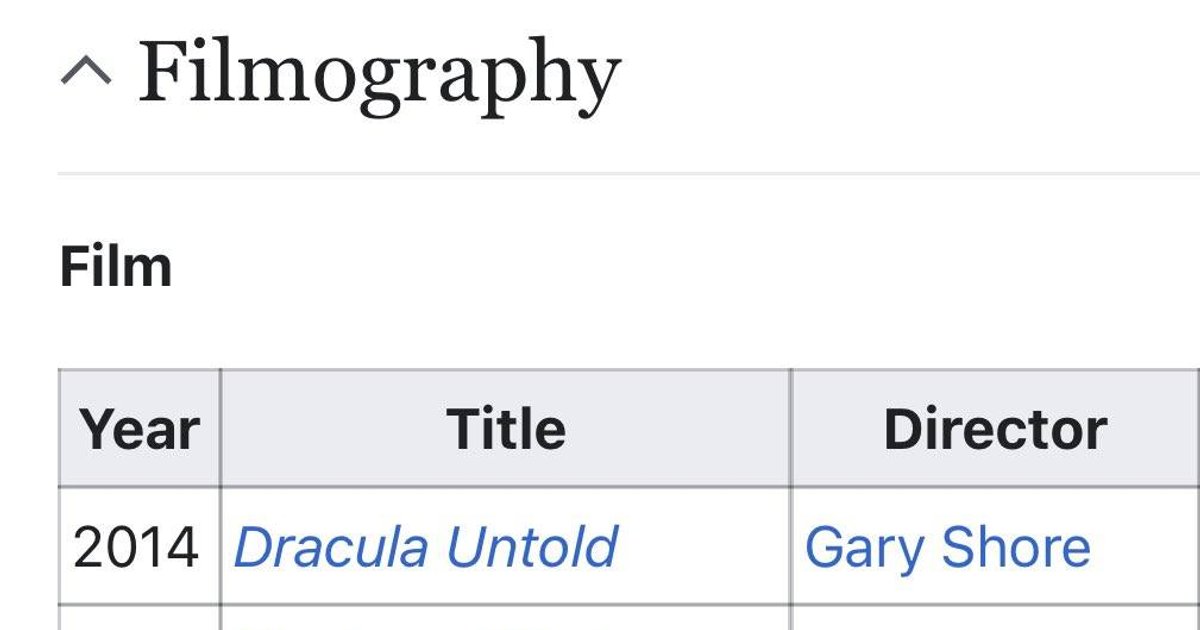Click the Director column header

tap(996, 428)
